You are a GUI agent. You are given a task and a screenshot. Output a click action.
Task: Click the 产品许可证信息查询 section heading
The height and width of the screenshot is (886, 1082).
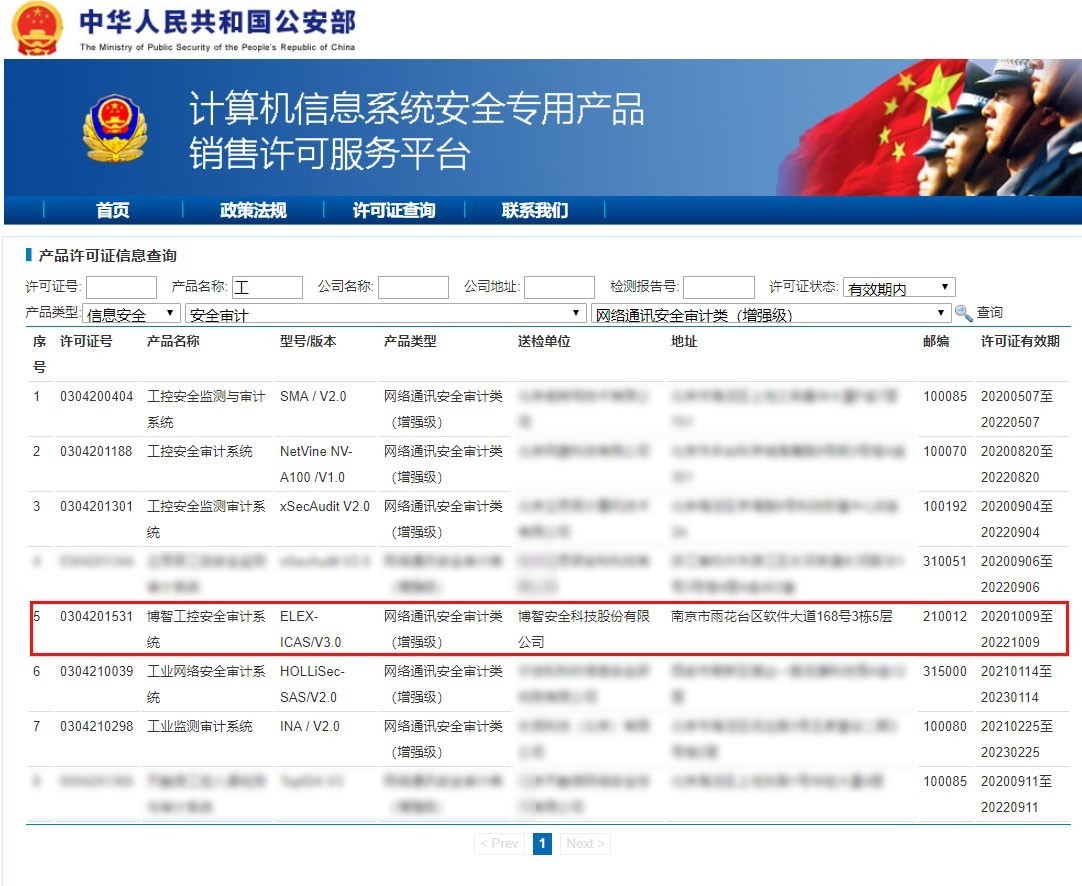tap(108, 255)
